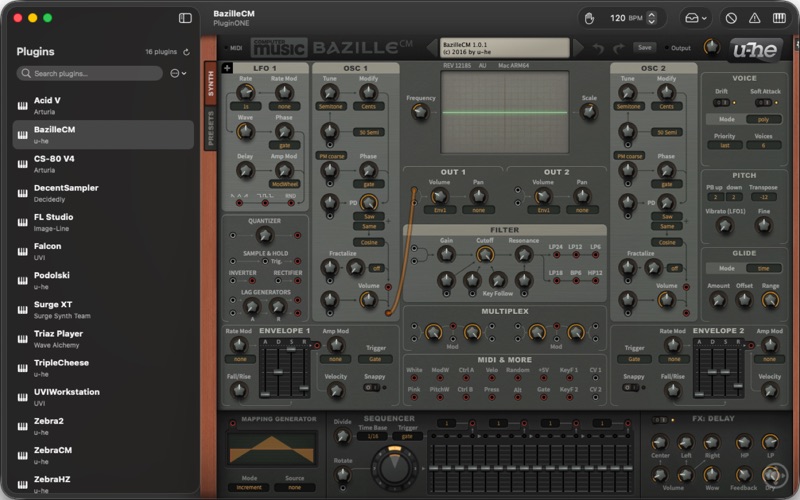Click the Save button
The image size is (800, 500).
[645, 47]
